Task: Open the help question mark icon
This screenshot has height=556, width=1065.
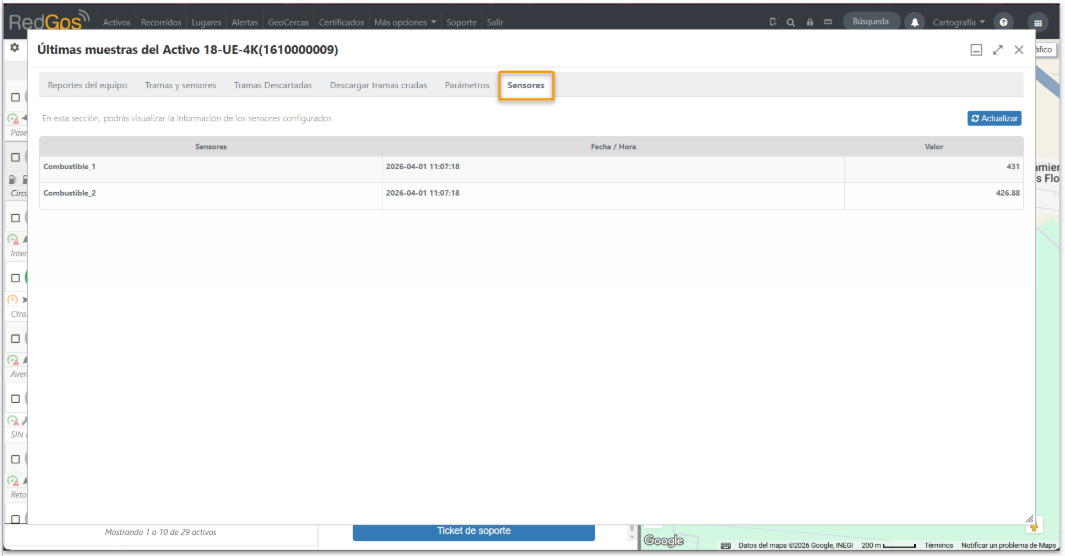Action: coord(1003,22)
